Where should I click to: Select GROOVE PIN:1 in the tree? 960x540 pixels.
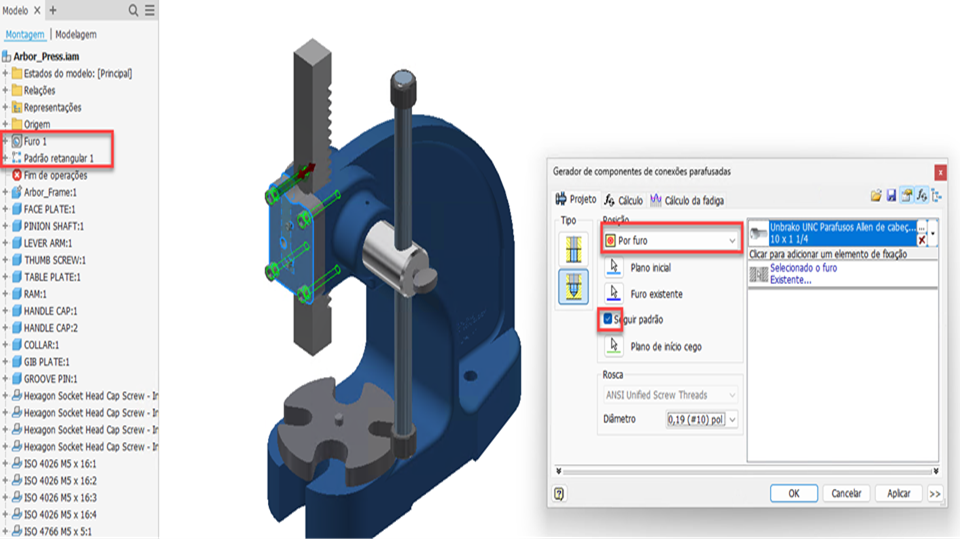pyautogui.click(x=50, y=379)
